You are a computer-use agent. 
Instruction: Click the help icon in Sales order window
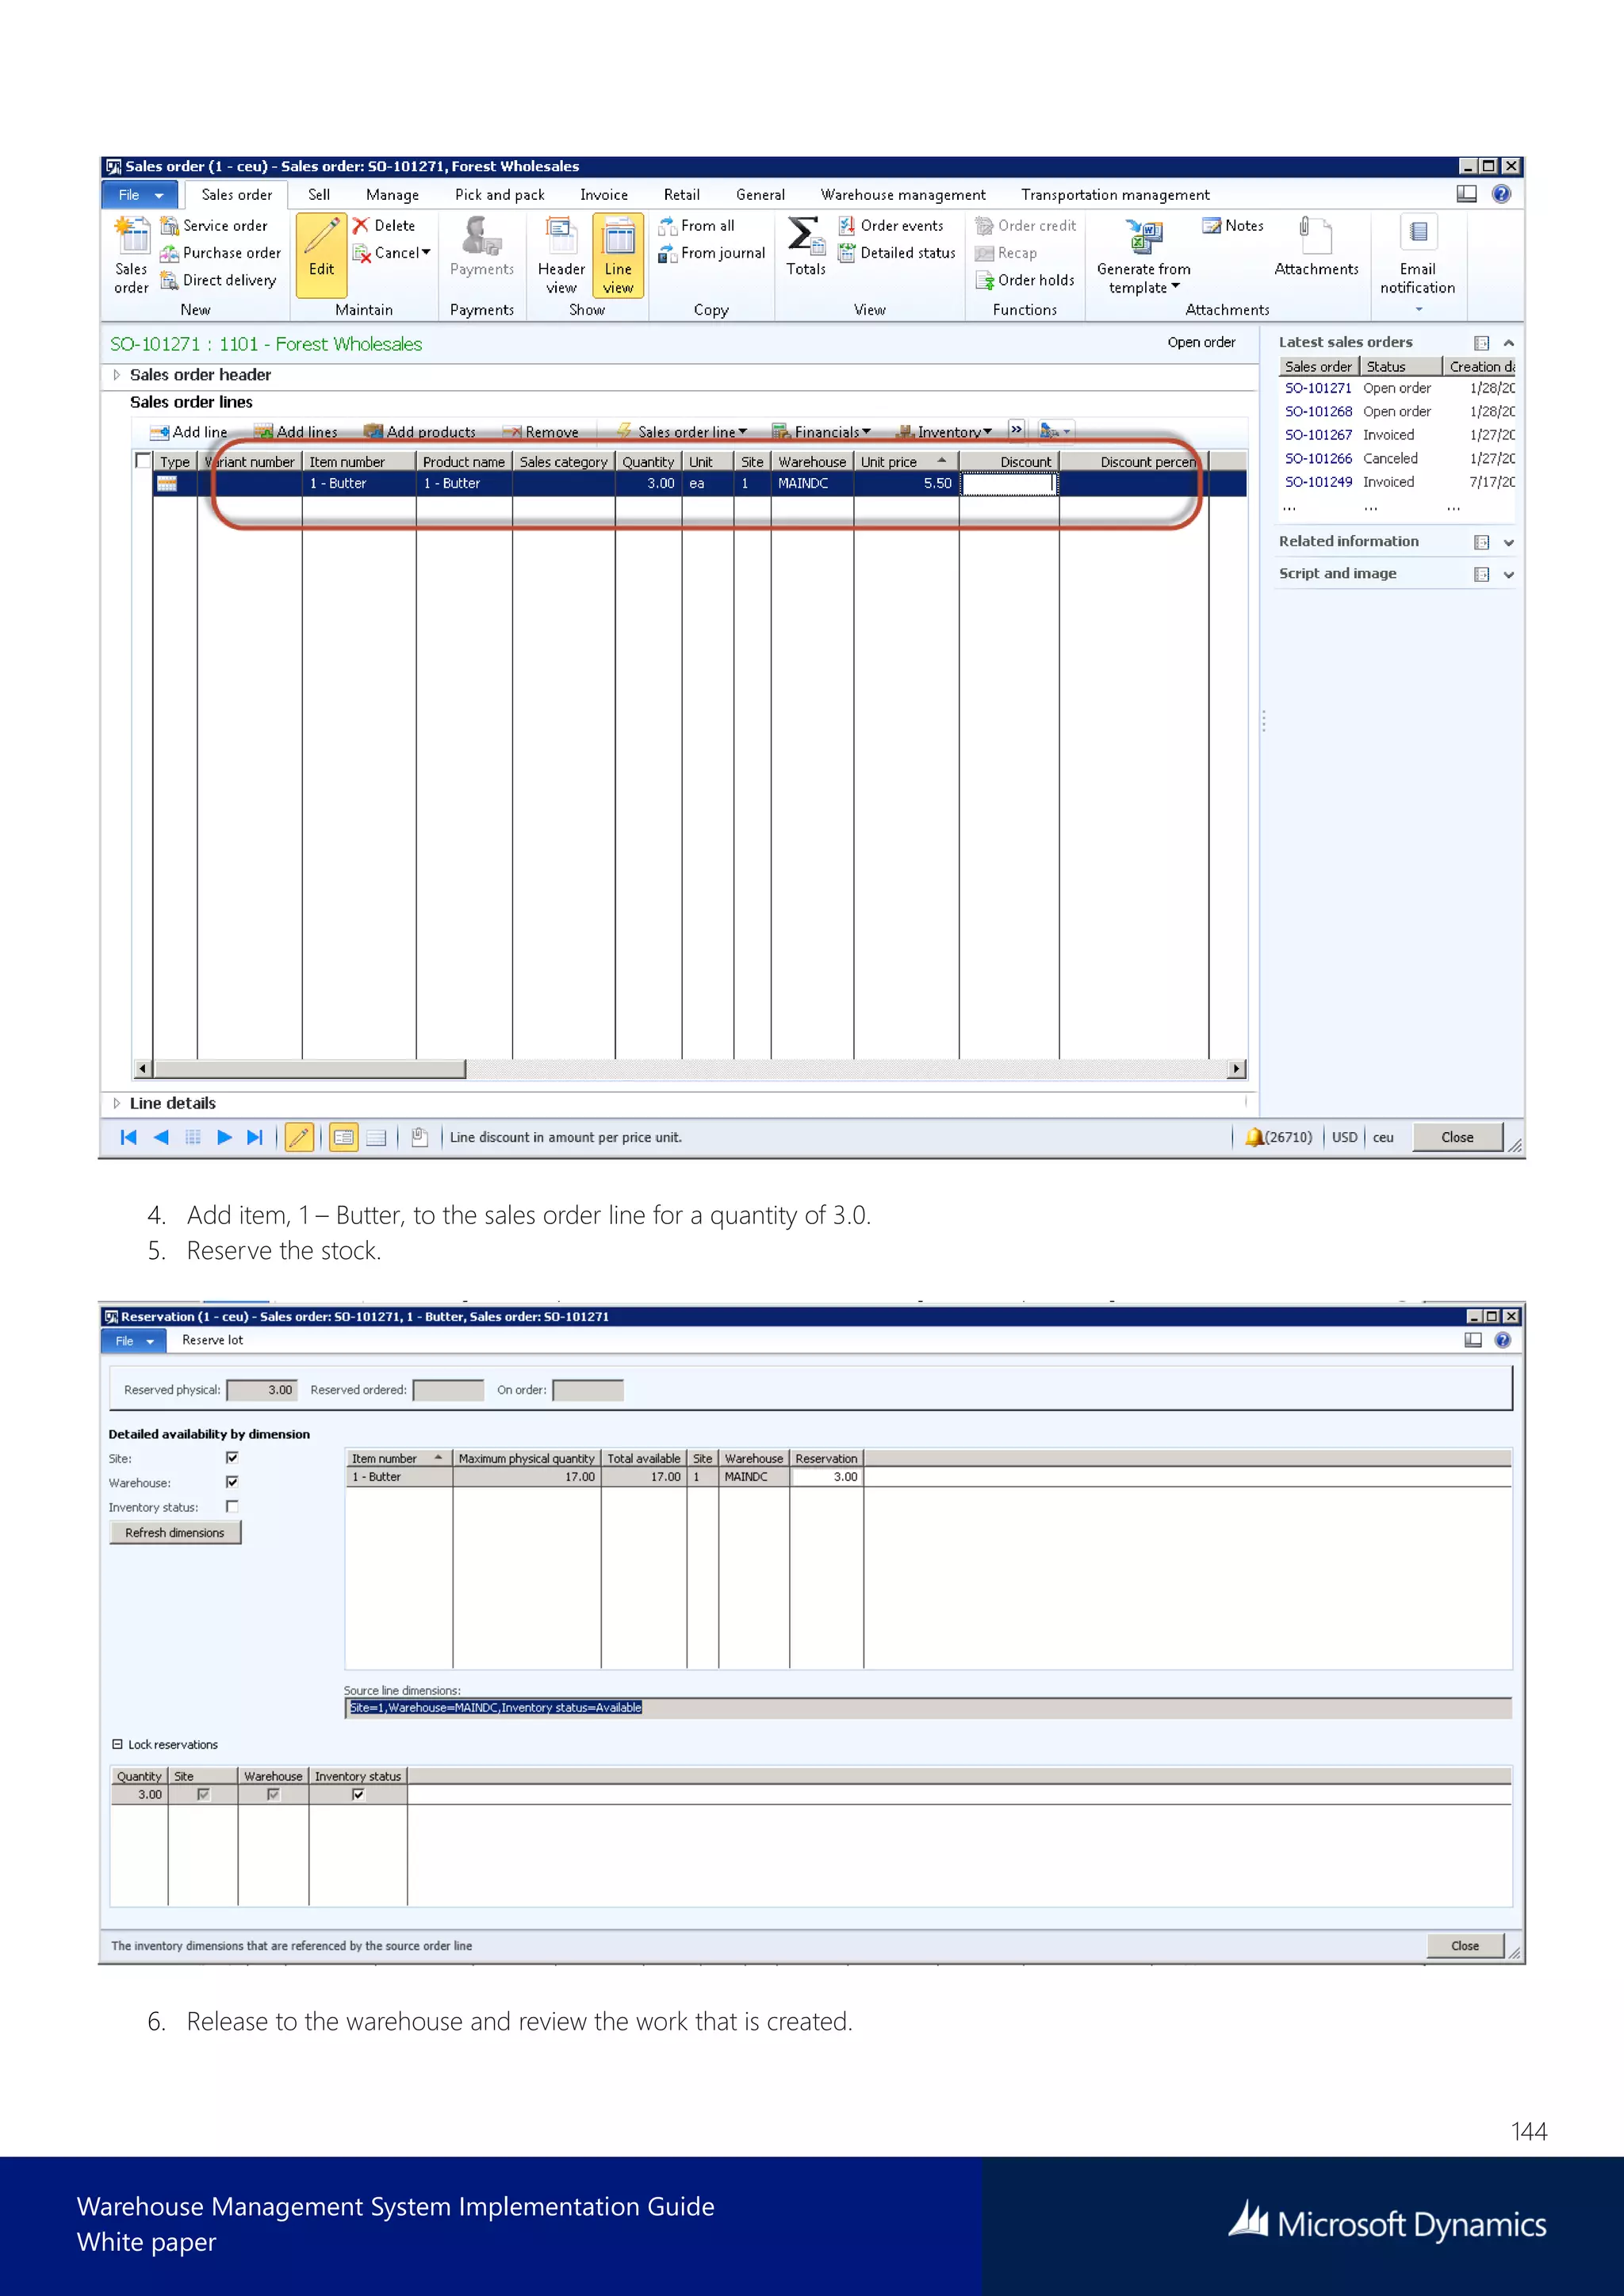click(1501, 194)
